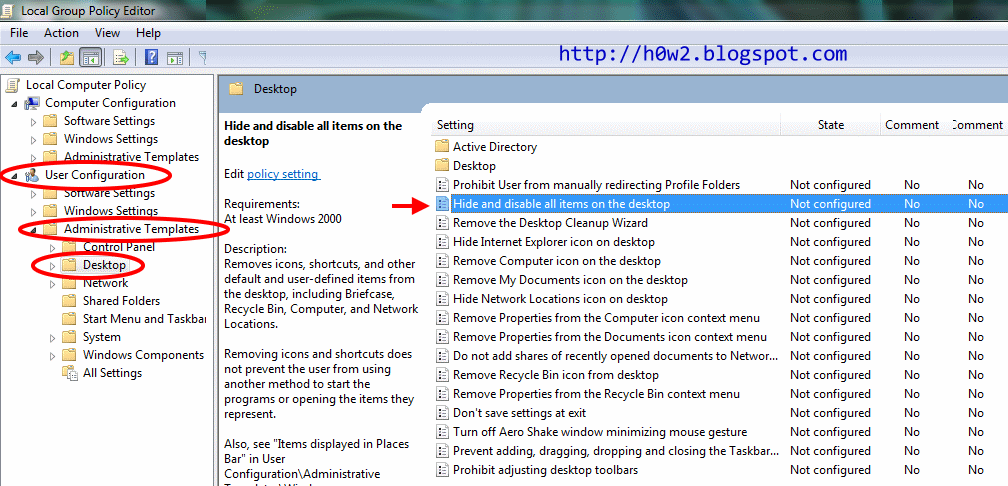This screenshot has height=486, width=1008.
Task: Go up one level with folder icon
Action: click(x=67, y=58)
